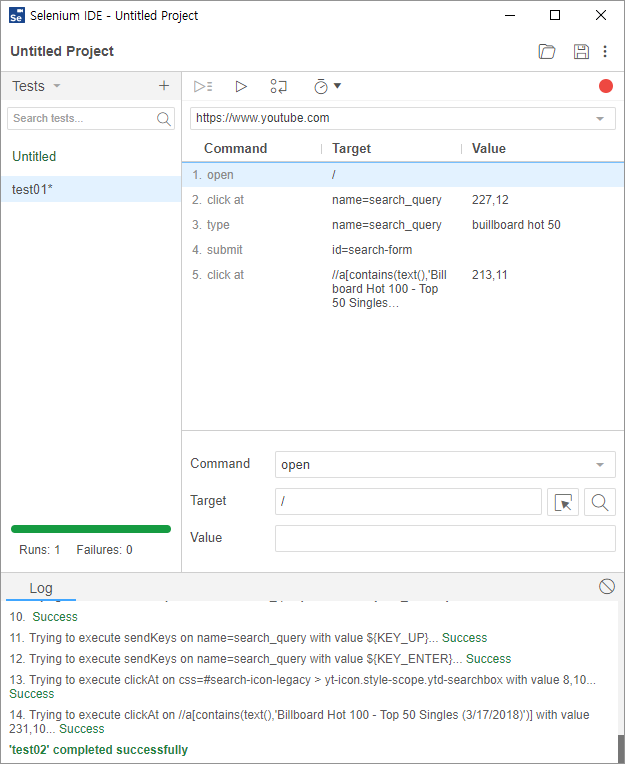Find target in page magnifier icon

point(600,502)
